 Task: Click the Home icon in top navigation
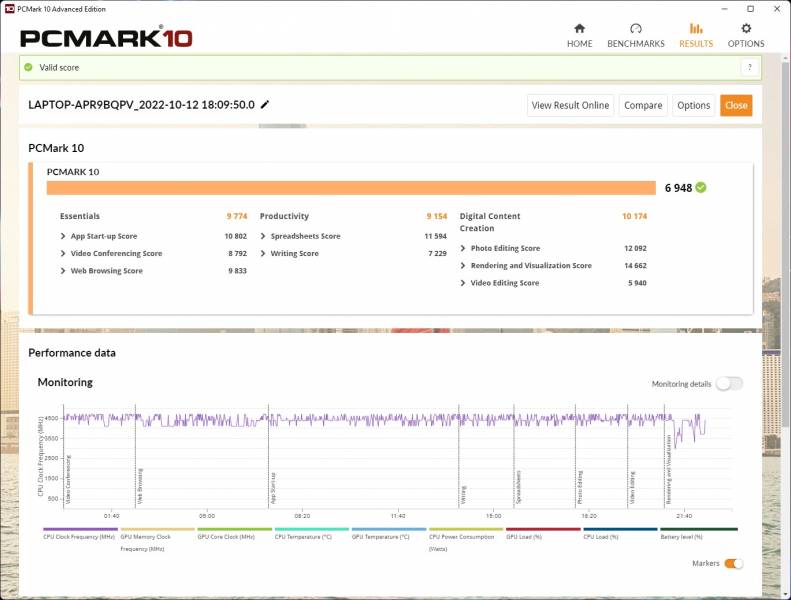tap(579, 28)
